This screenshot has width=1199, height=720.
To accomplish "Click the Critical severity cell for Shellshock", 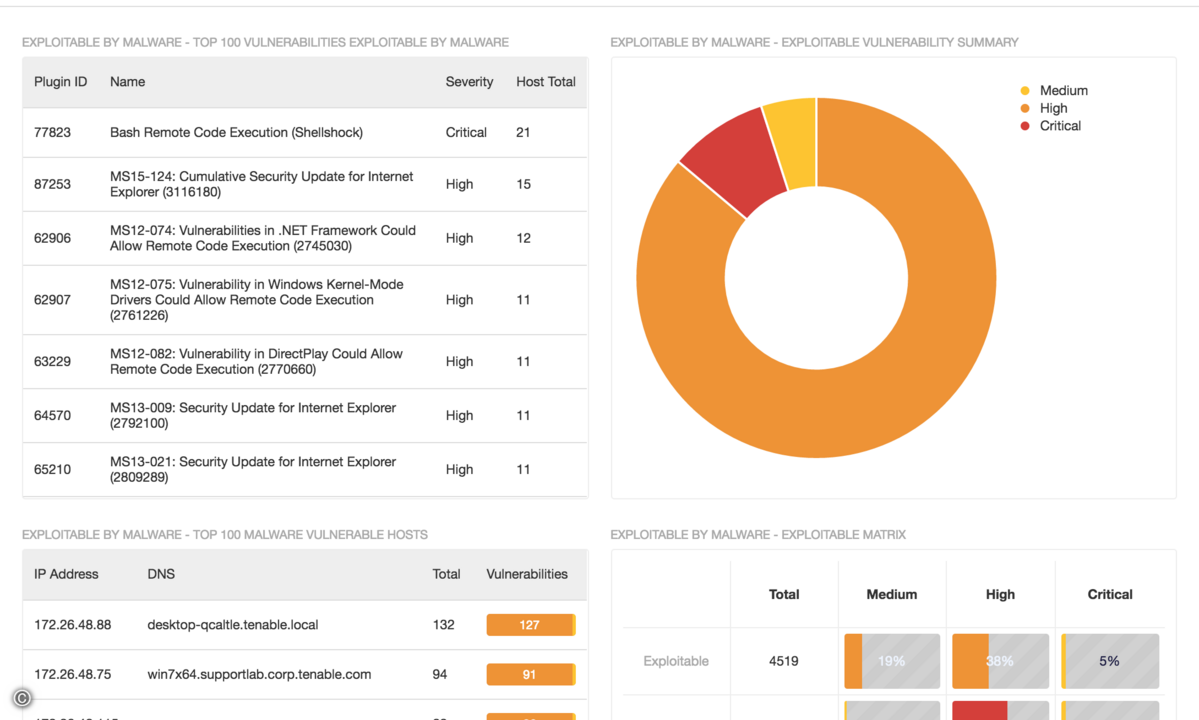I will (466, 132).
